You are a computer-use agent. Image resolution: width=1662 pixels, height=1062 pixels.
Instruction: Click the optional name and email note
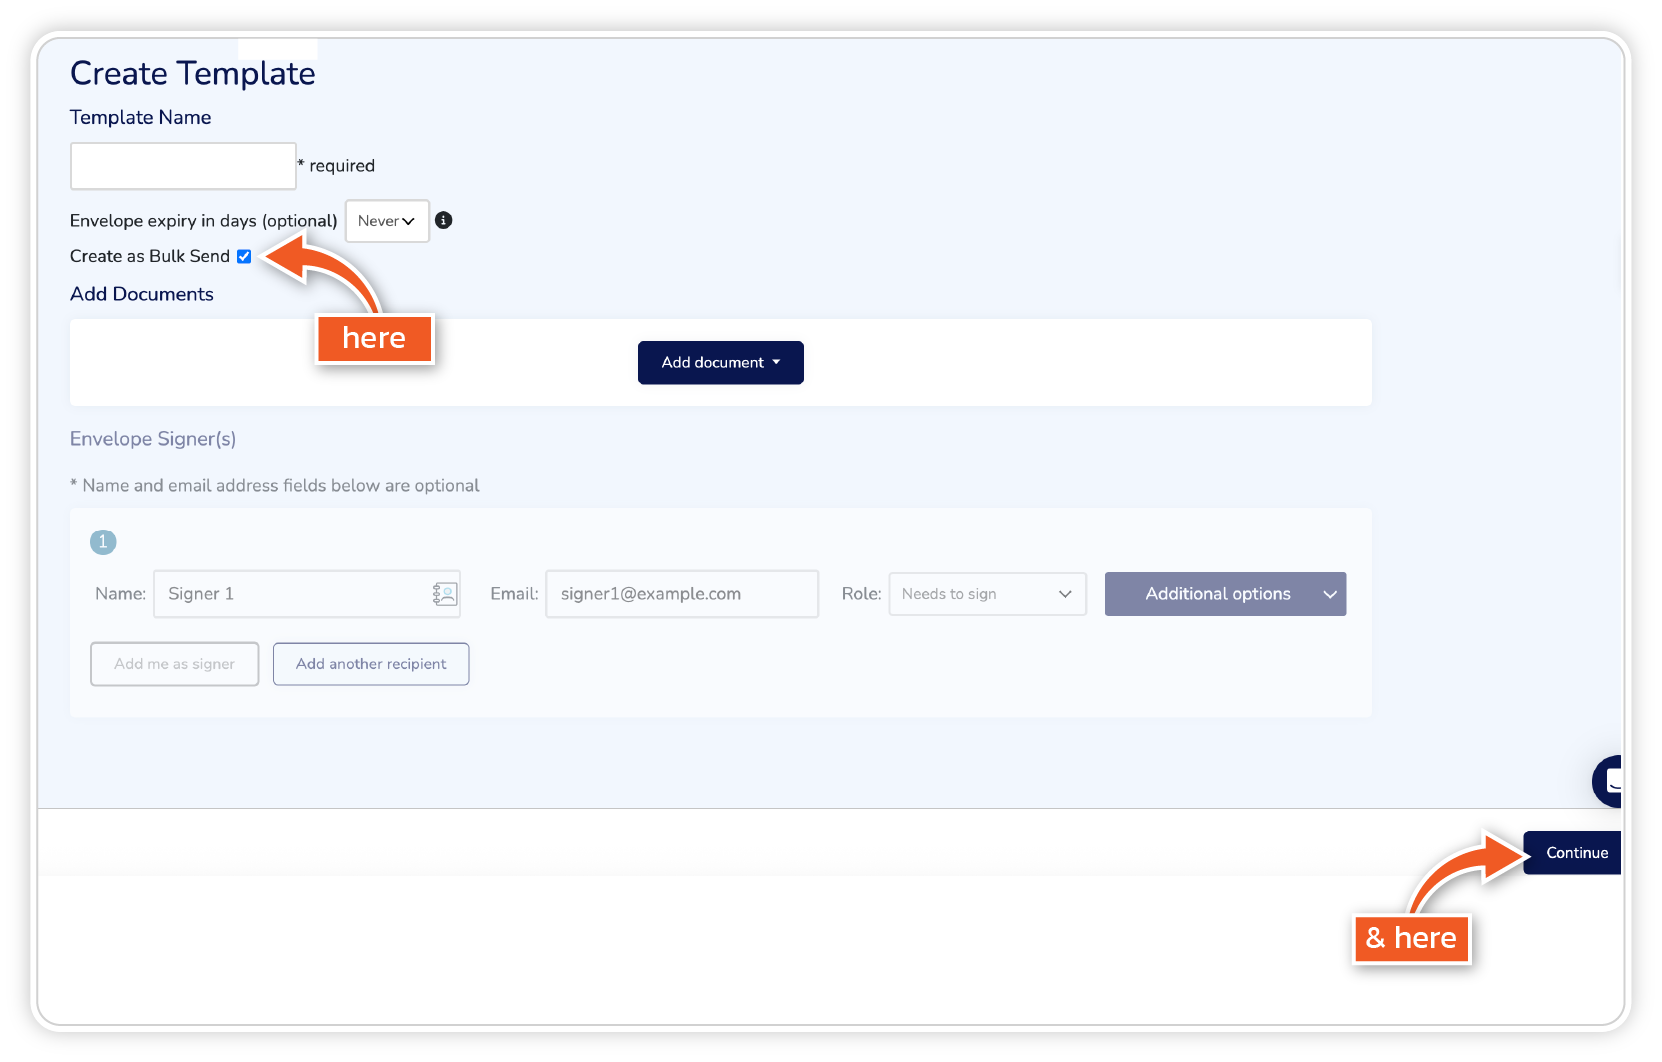(275, 485)
